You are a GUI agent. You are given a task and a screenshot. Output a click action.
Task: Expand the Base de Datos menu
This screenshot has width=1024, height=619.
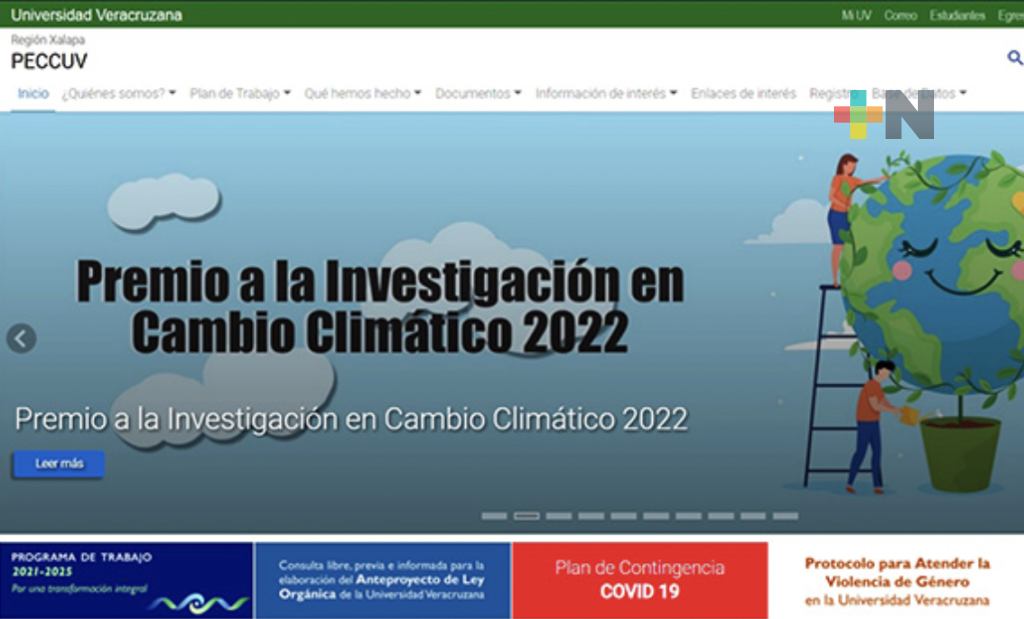tap(919, 93)
